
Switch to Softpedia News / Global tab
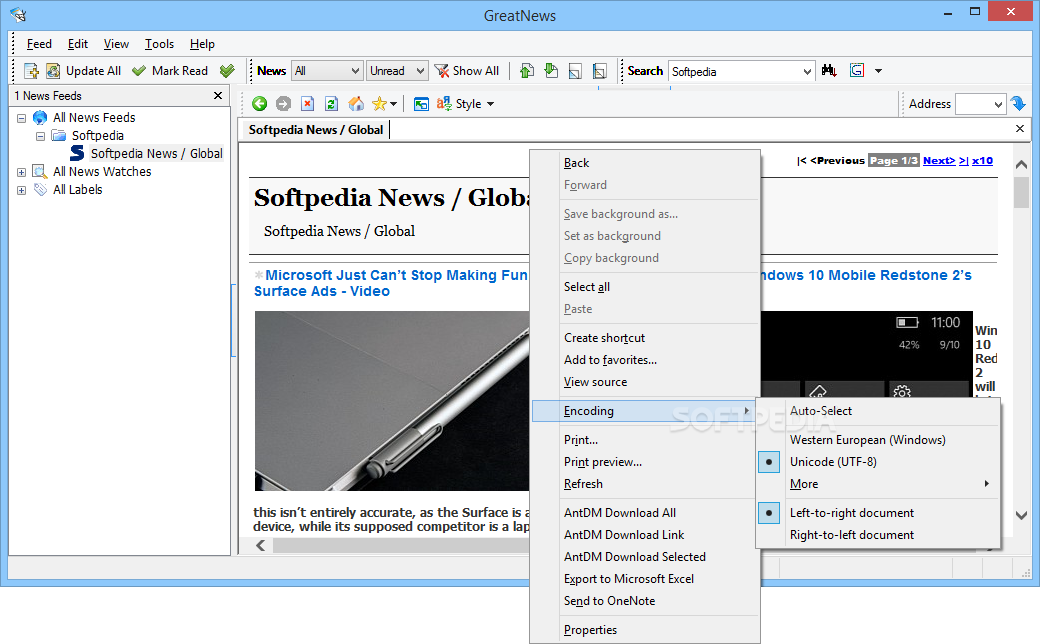pyautogui.click(x=316, y=130)
